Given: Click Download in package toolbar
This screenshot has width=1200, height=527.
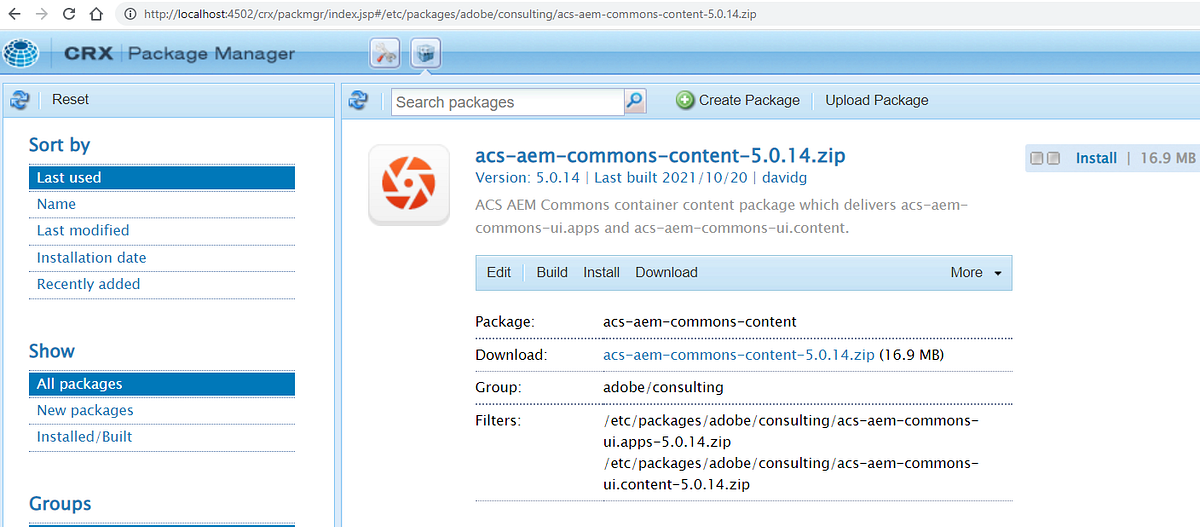Looking at the screenshot, I should point(667,272).
